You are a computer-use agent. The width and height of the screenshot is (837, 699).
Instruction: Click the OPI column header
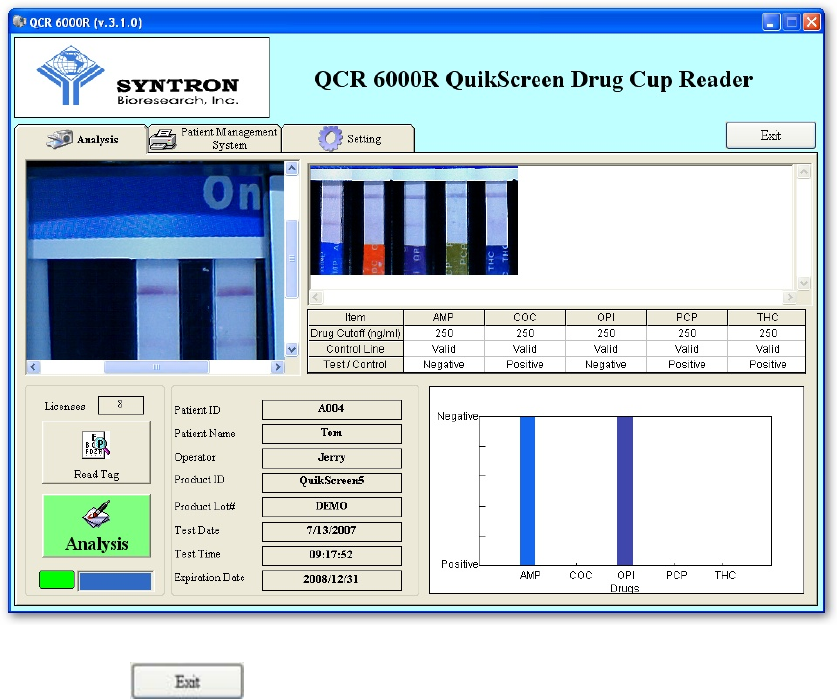pyautogui.click(x=606, y=317)
